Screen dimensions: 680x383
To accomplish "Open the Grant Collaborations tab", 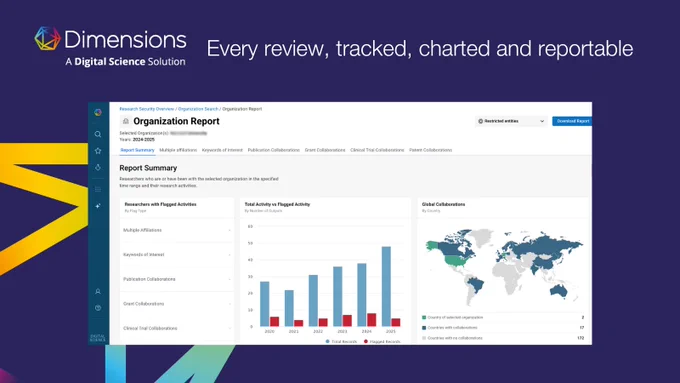I will [325, 150].
